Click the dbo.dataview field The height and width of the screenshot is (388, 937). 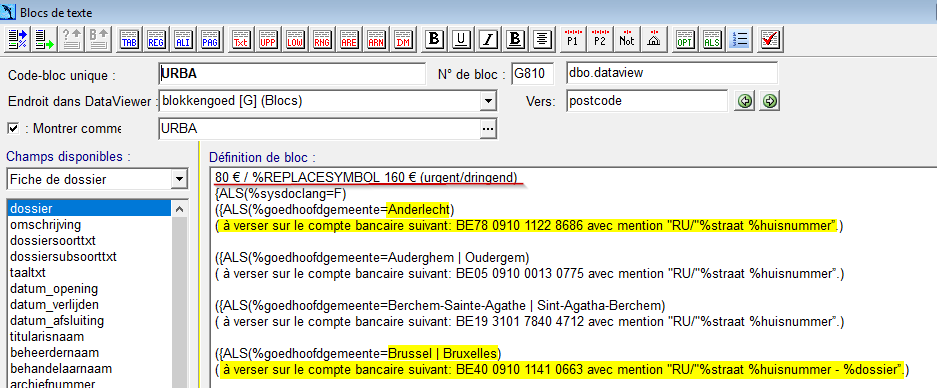click(672, 74)
